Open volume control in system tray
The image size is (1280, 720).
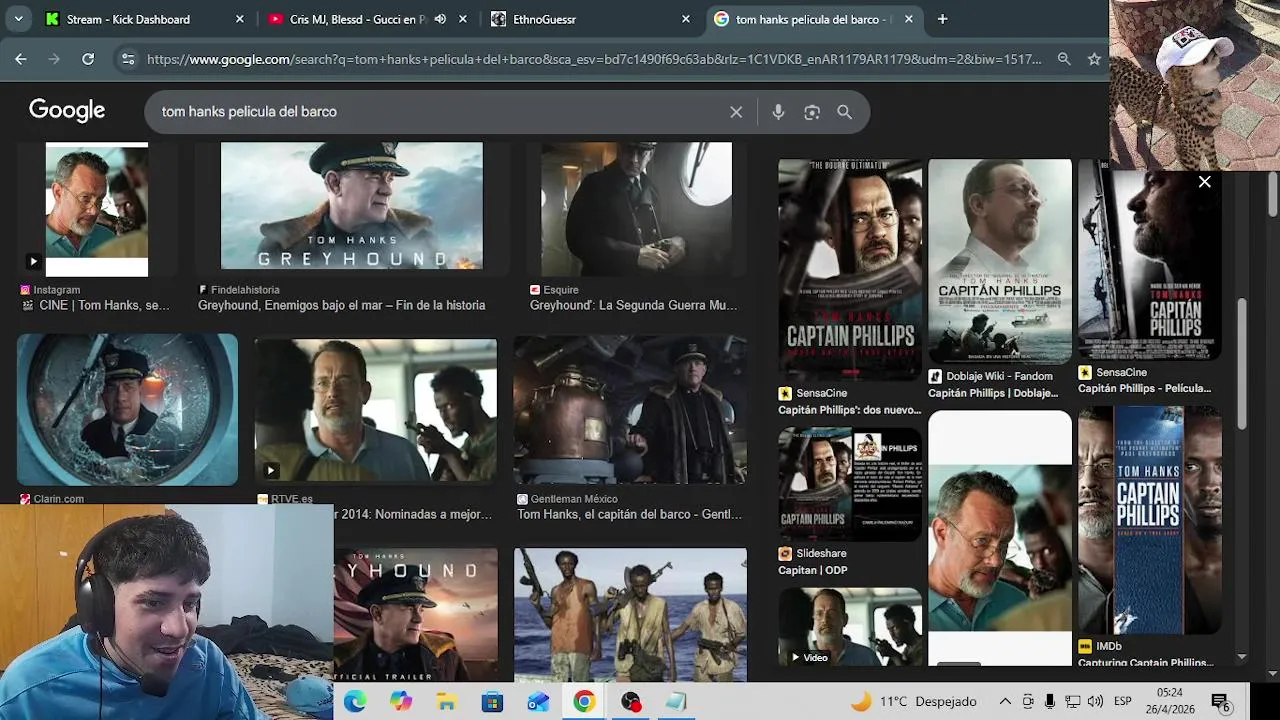[x=1095, y=702]
